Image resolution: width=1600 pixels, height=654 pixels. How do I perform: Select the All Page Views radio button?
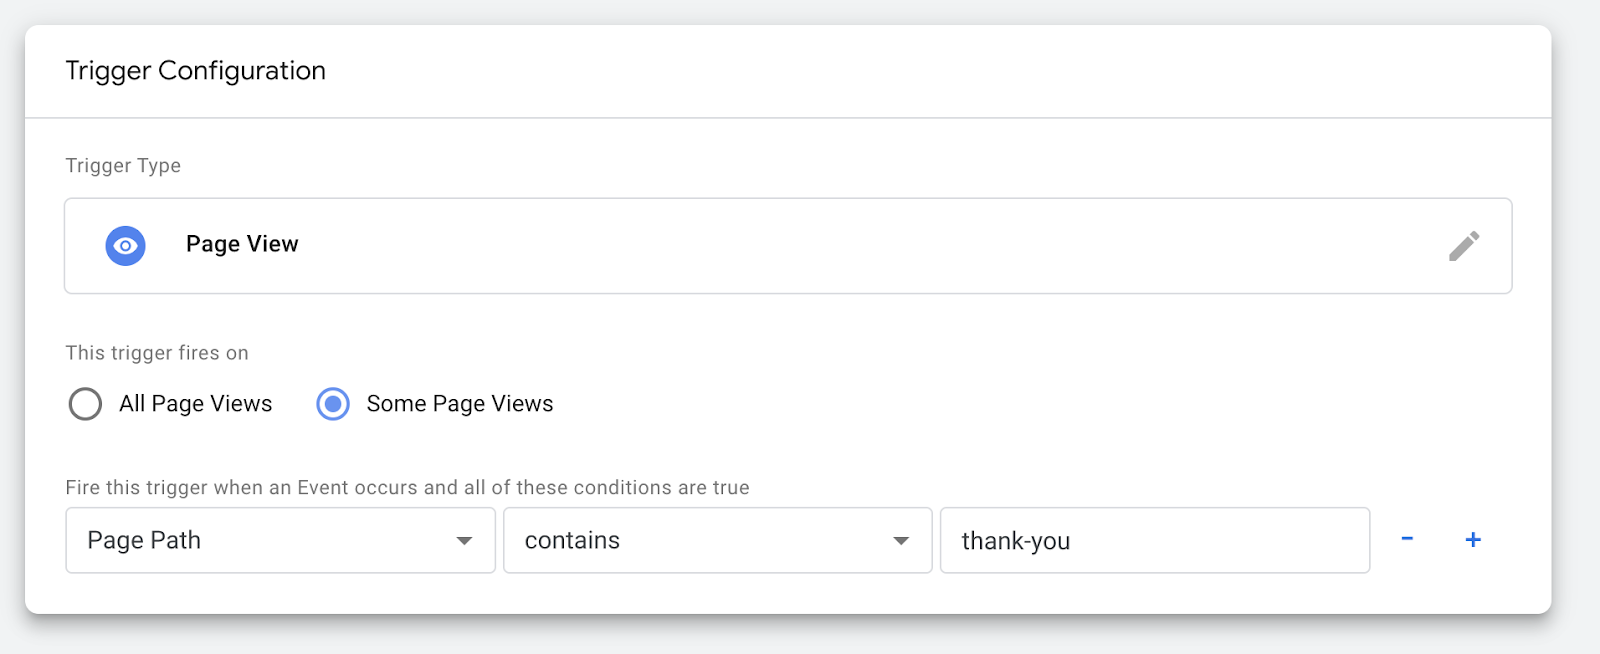[85, 404]
